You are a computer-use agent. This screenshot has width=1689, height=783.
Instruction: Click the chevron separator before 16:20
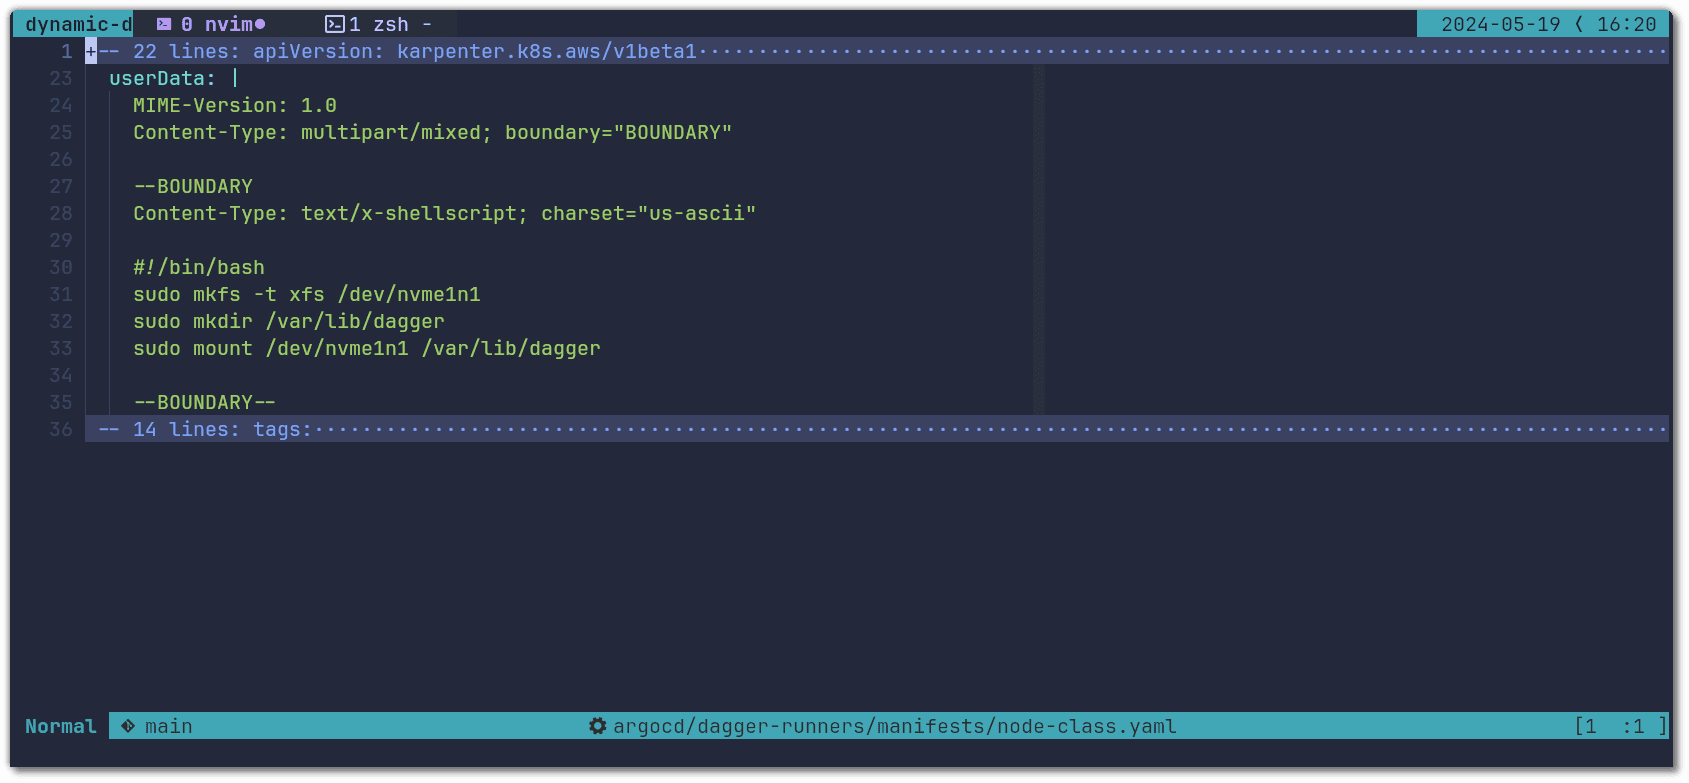click(1579, 24)
